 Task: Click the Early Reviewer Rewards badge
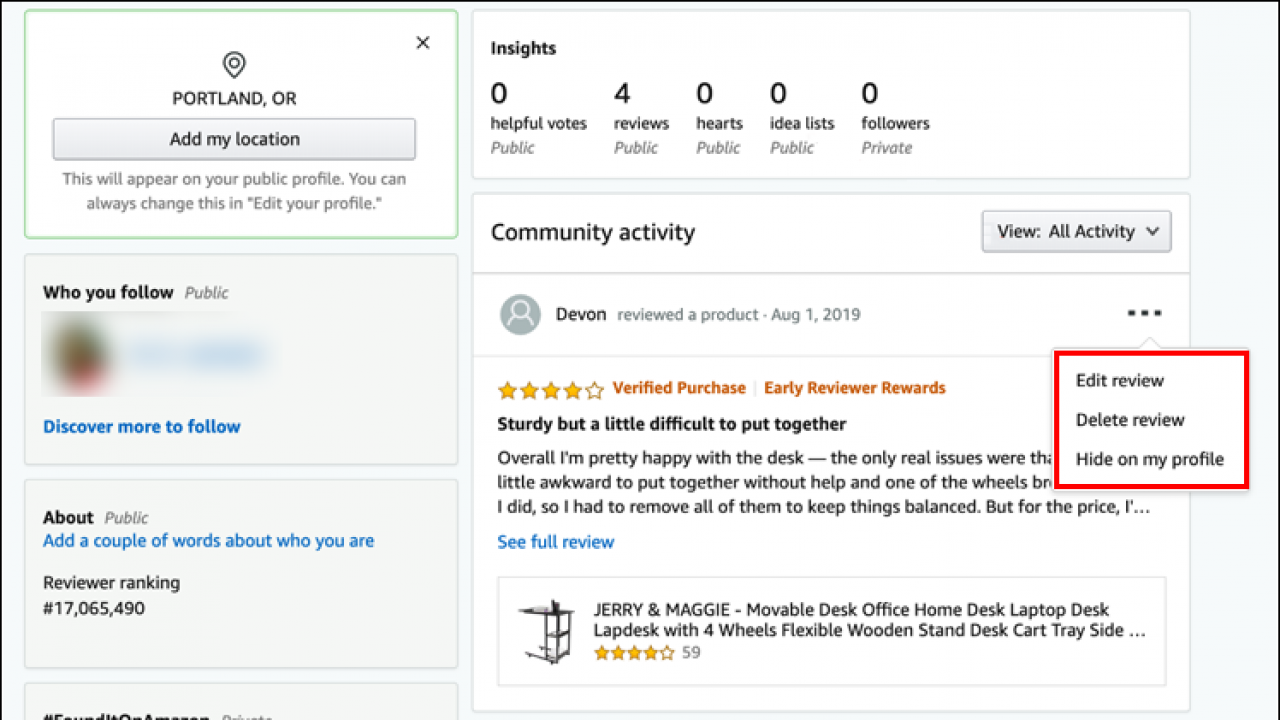(855, 388)
